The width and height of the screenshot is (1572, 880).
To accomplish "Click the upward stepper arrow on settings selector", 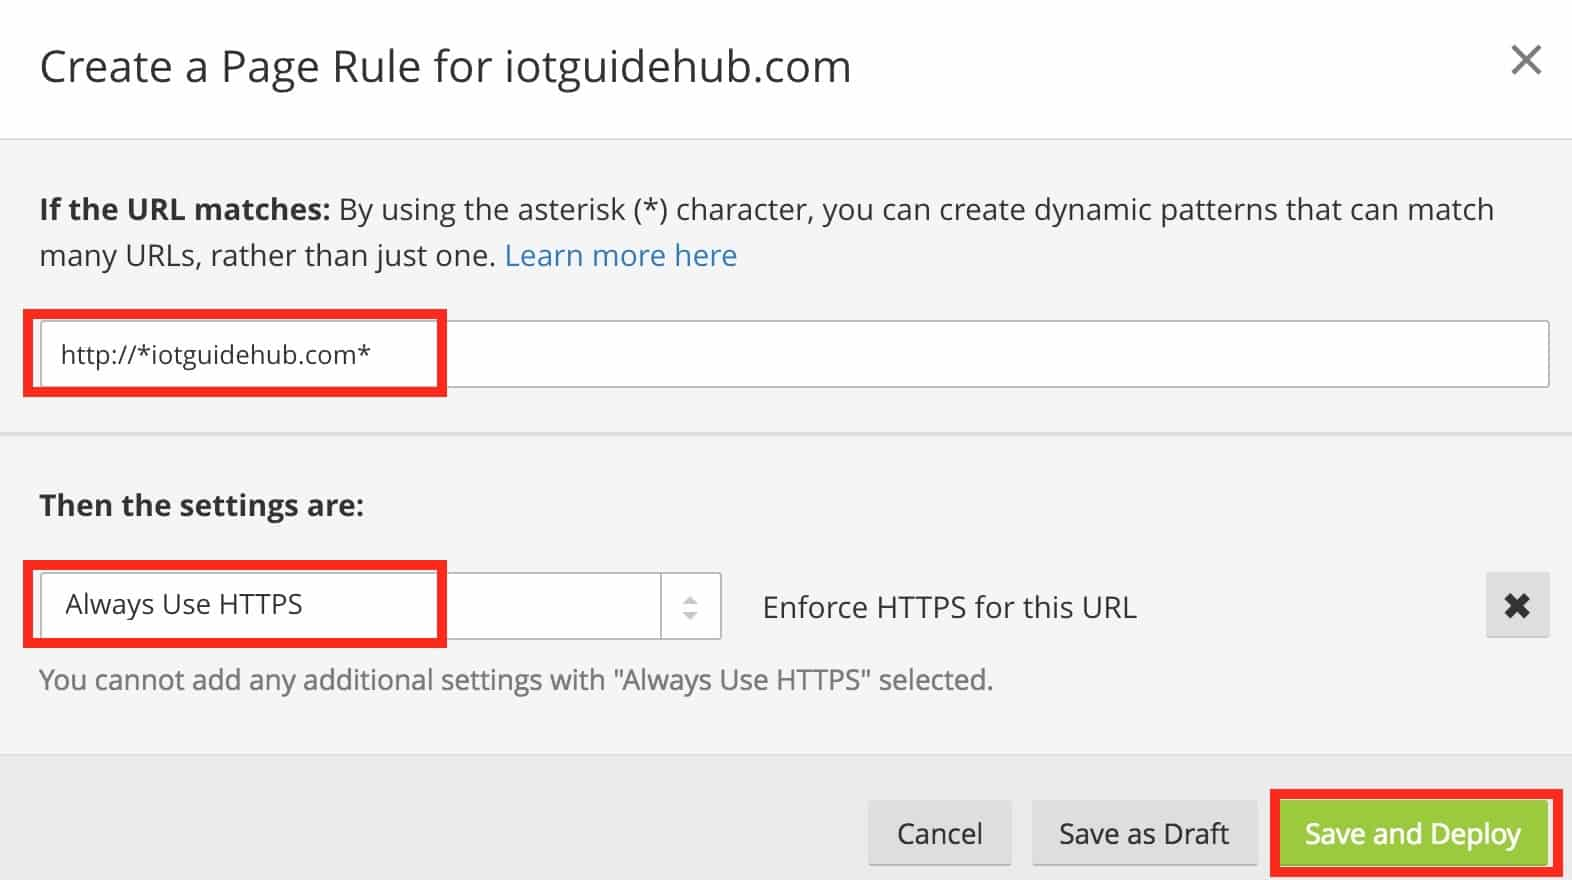I will tap(689, 596).
